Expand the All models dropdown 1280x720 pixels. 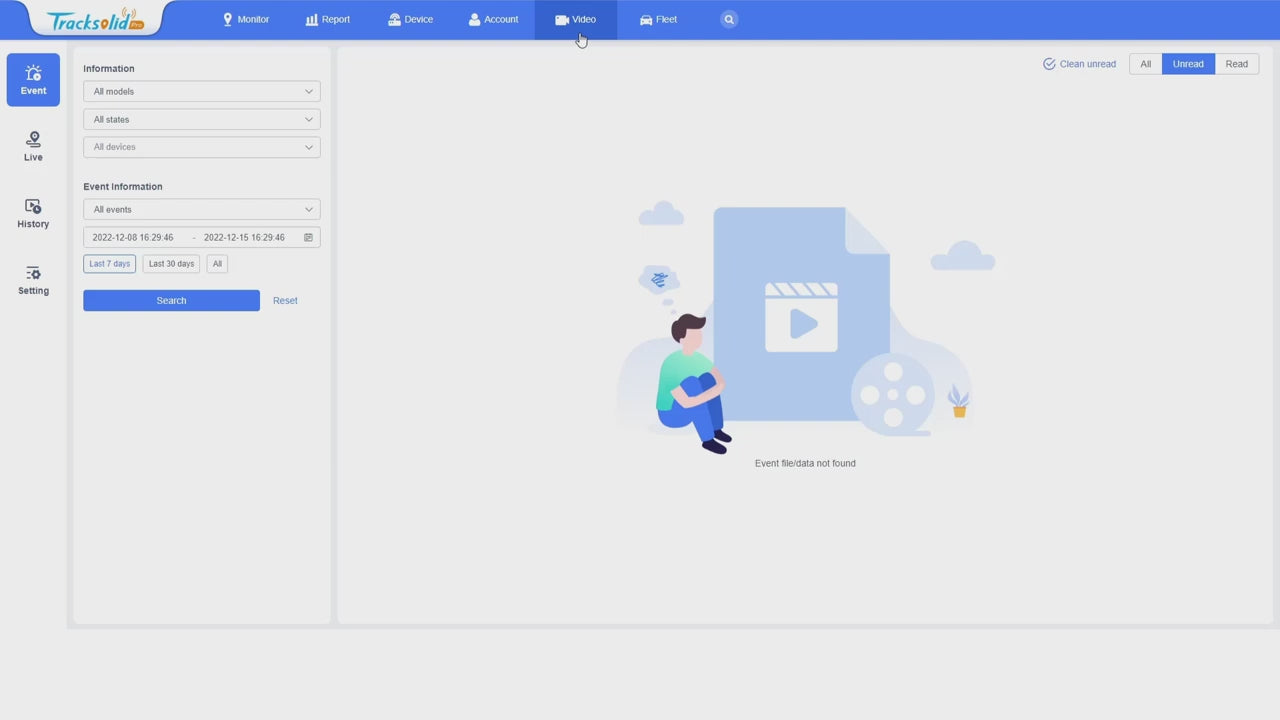201,92
